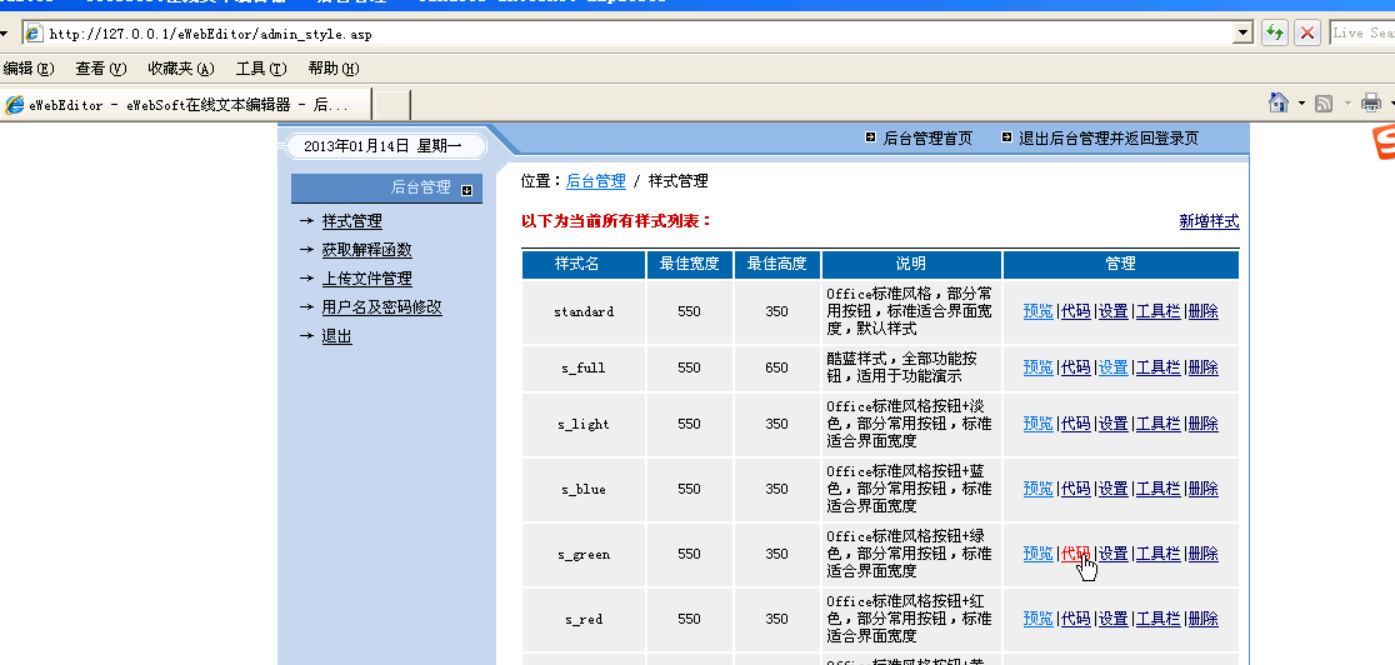The width and height of the screenshot is (1395, 665).
Task: Expand the Home button dropdown arrow
Action: tap(1301, 103)
